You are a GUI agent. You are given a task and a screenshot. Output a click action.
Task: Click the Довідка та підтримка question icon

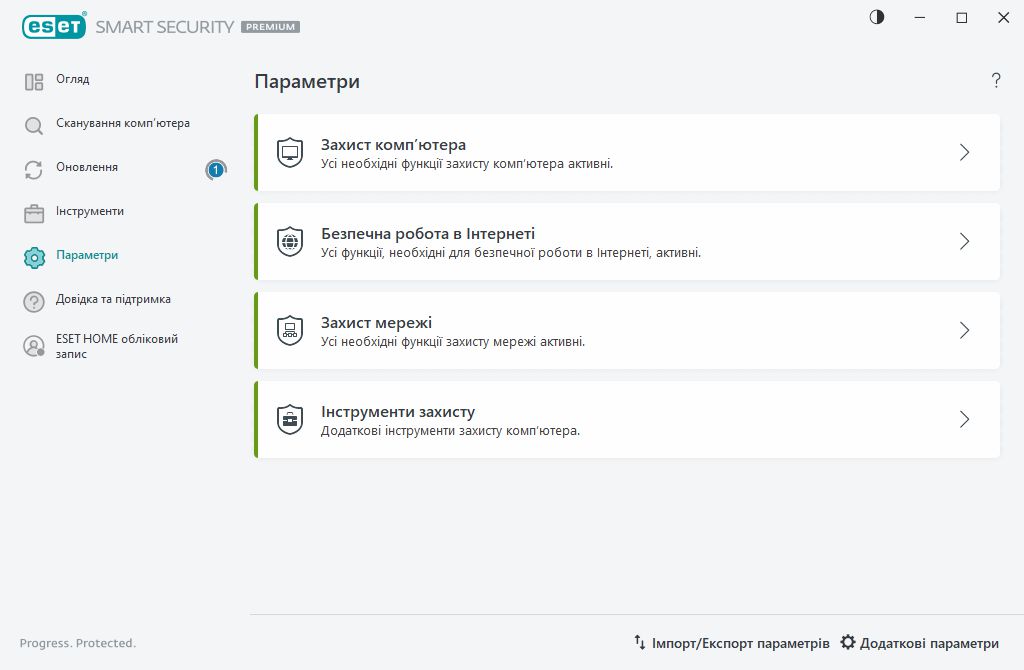click(x=34, y=302)
